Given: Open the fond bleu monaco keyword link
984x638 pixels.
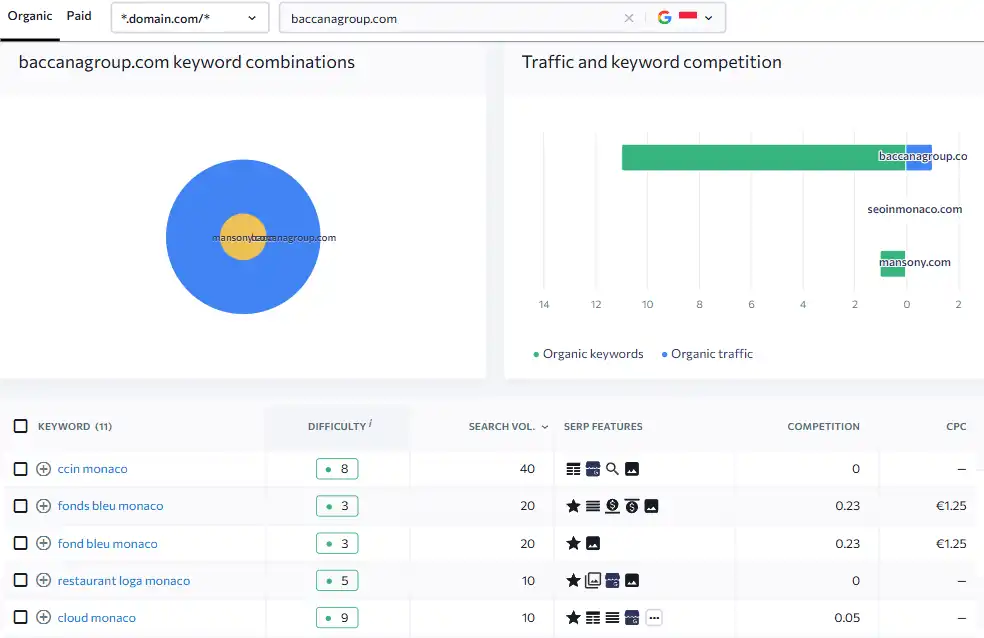Looking at the screenshot, I should pos(107,543).
